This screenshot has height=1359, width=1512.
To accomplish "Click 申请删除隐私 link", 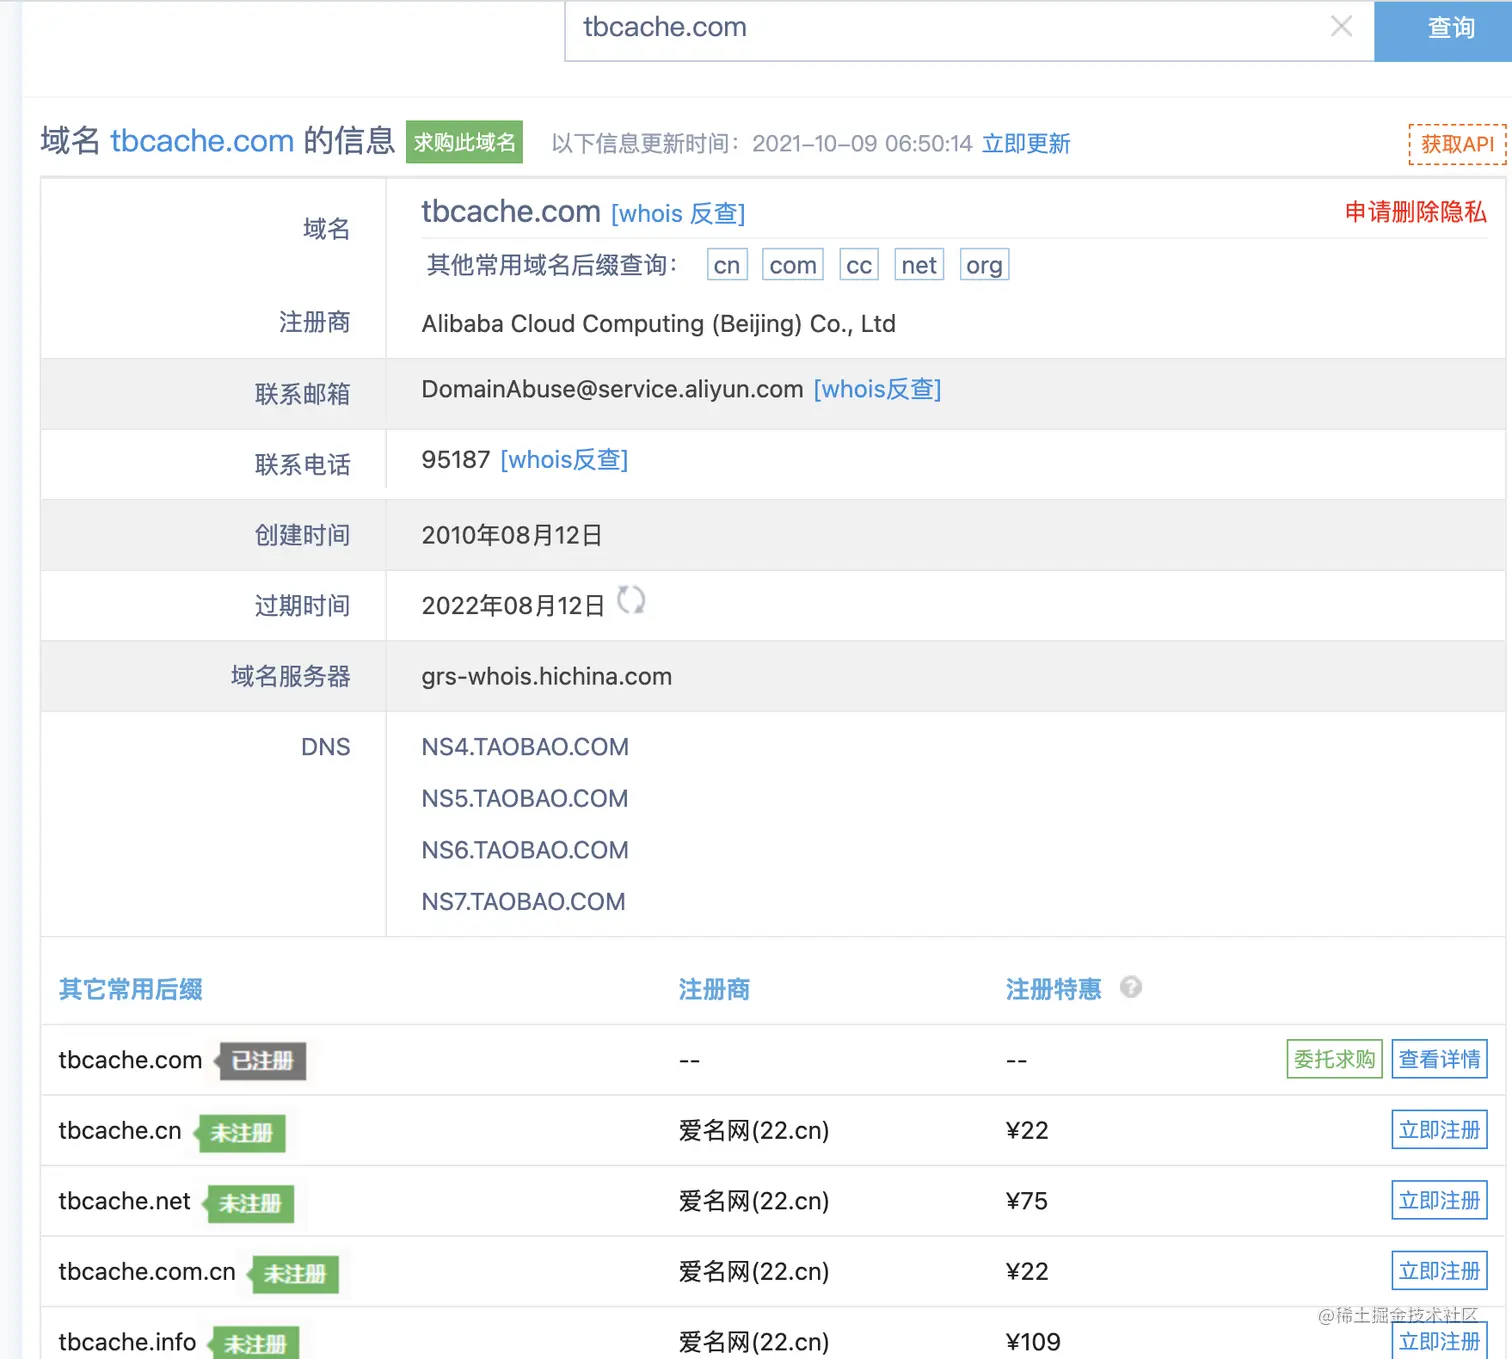I will pyautogui.click(x=1415, y=212).
